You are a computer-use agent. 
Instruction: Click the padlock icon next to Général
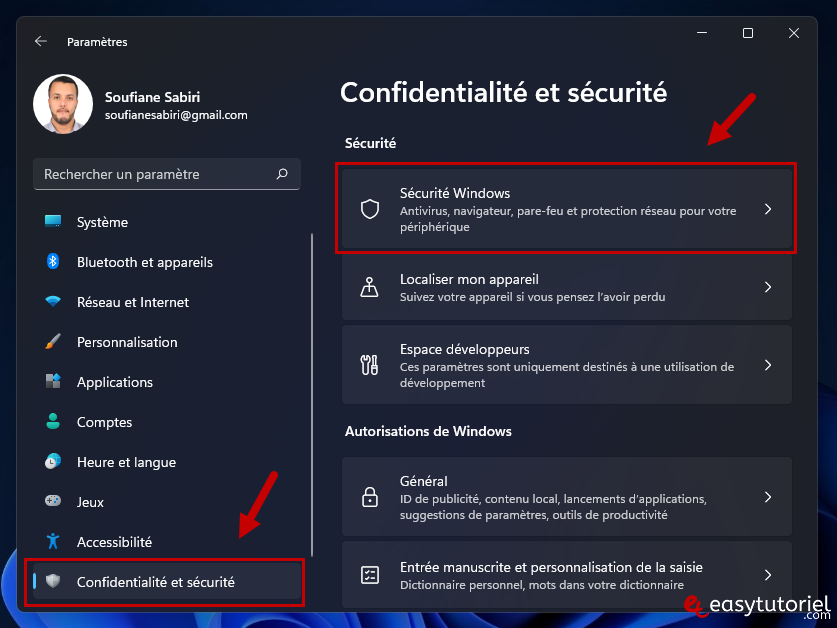click(x=369, y=497)
